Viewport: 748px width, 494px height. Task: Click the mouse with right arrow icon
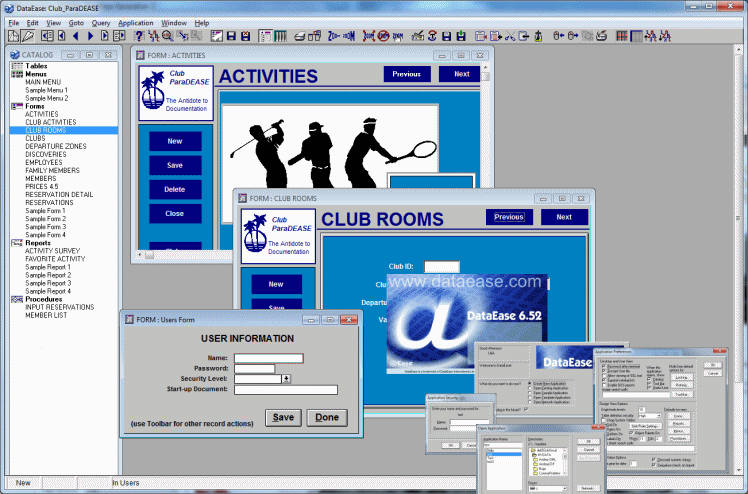[x=573, y=36]
